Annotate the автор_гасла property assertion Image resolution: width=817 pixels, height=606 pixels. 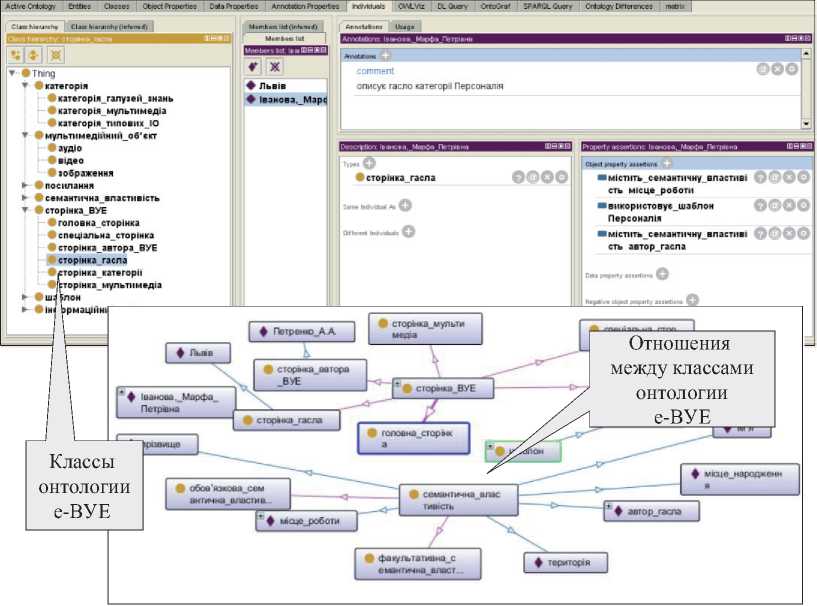coord(774,233)
